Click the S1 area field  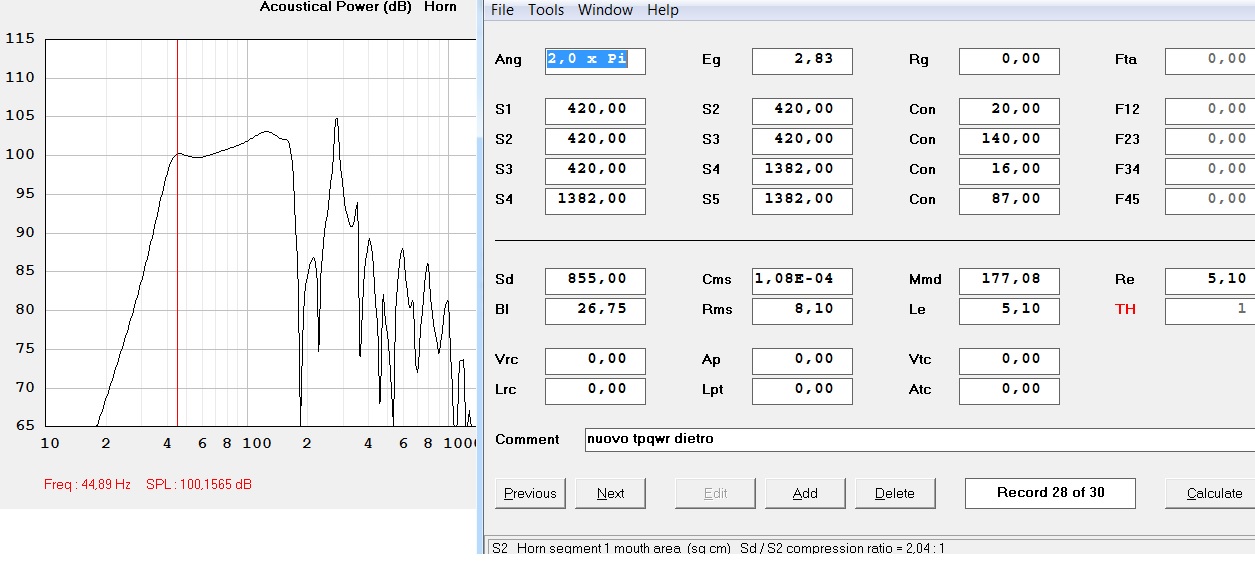(x=595, y=110)
